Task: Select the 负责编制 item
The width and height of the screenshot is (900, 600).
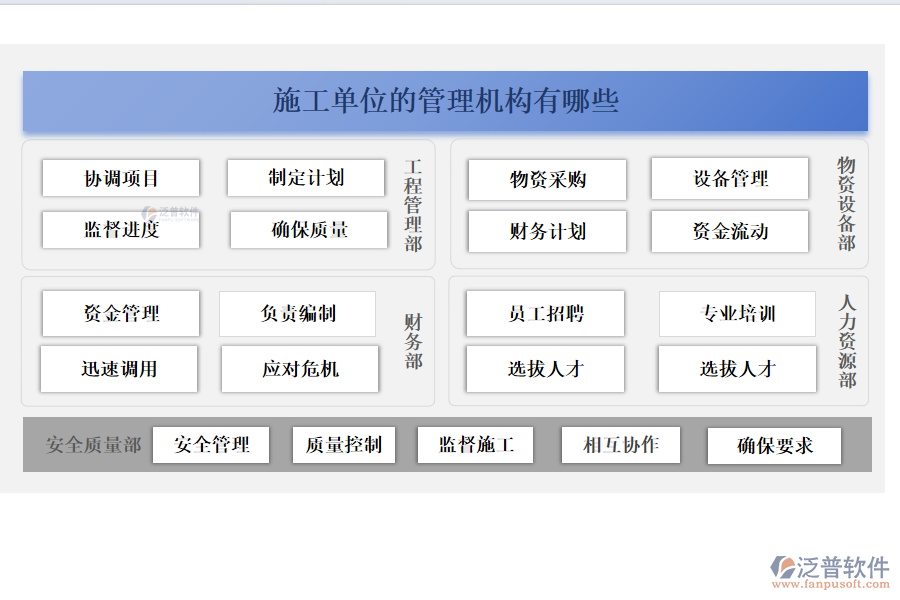Action: coord(298,313)
